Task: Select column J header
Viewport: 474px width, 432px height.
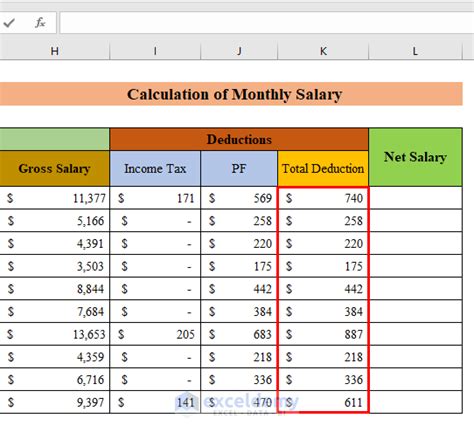Action: point(239,51)
